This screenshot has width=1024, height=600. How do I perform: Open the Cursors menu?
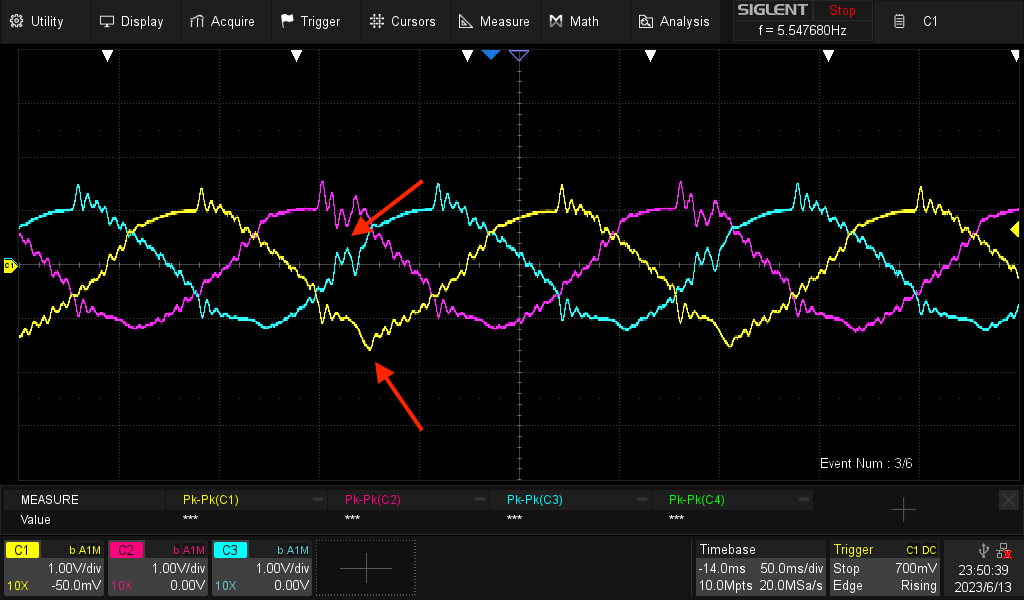click(x=402, y=22)
